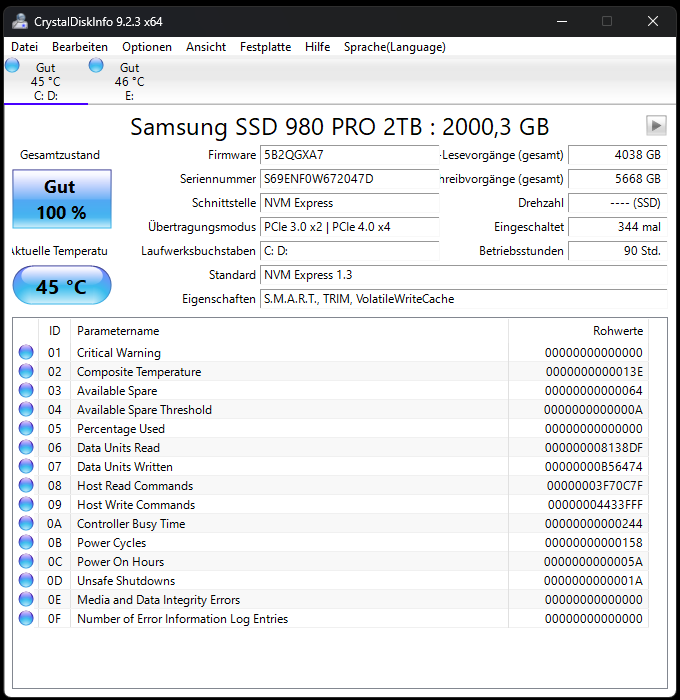Click the Eingeschaltet value 344 mal
The width and height of the screenshot is (680, 700).
(x=617, y=227)
